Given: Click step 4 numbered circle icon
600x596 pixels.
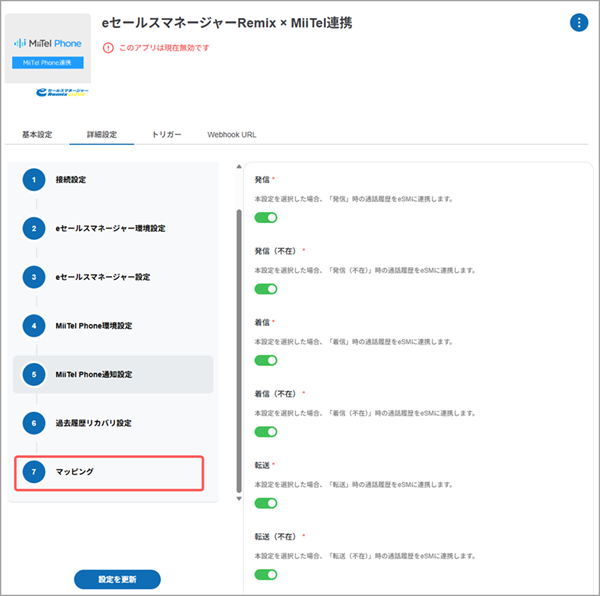Looking at the screenshot, I should pyautogui.click(x=34, y=326).
